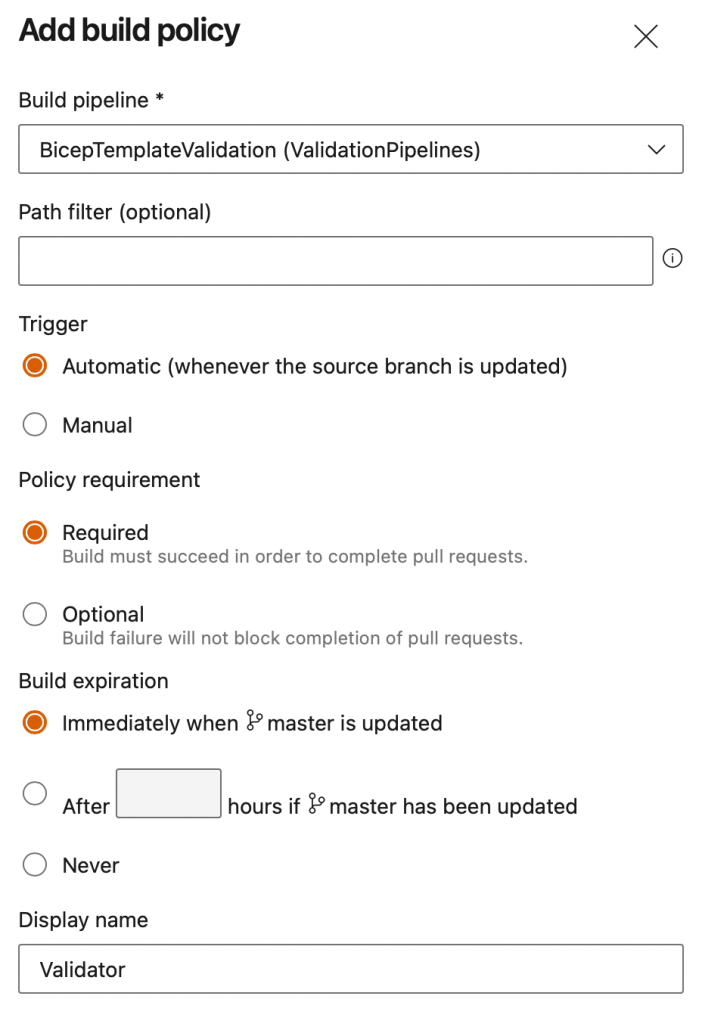Select the After hours expiration radio
The height and width of the screenshot is (1024, 702).
(35, 793)
